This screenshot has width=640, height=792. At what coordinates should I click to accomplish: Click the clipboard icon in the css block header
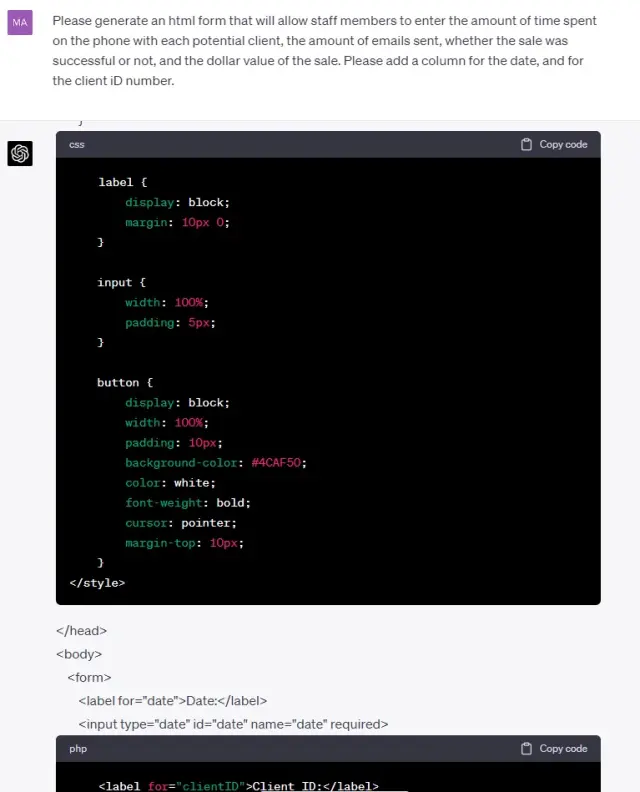click(526, 145)
